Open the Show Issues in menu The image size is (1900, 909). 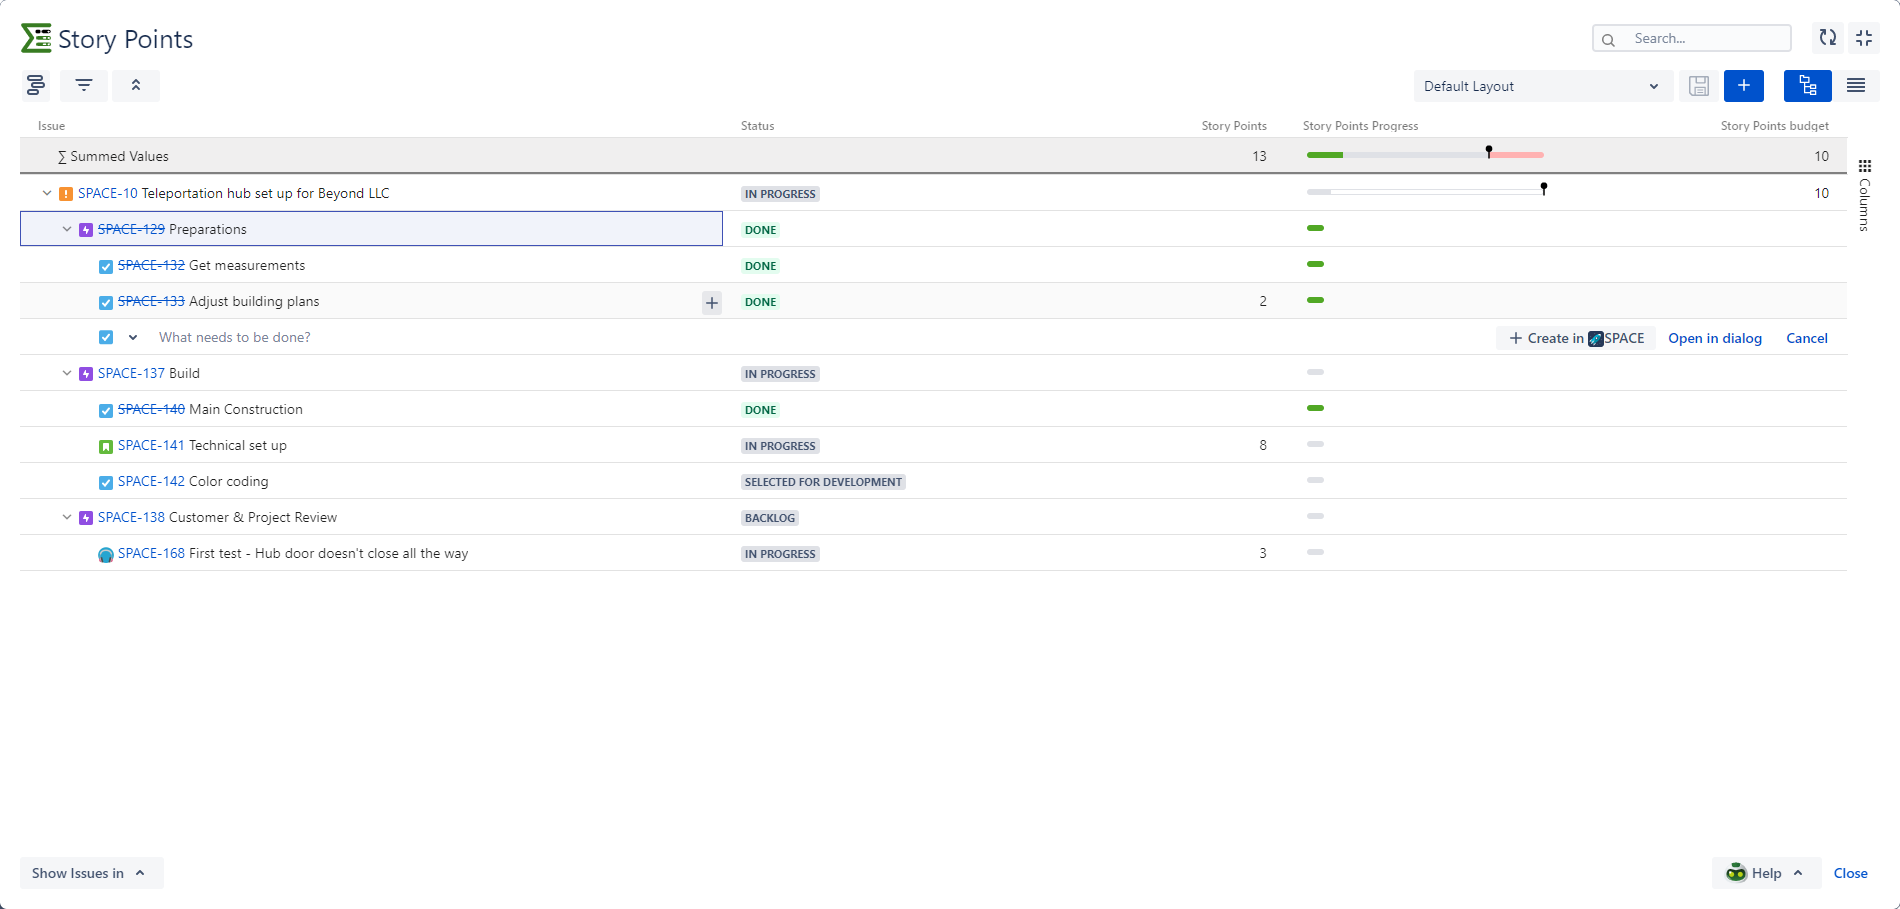(90, 873)
